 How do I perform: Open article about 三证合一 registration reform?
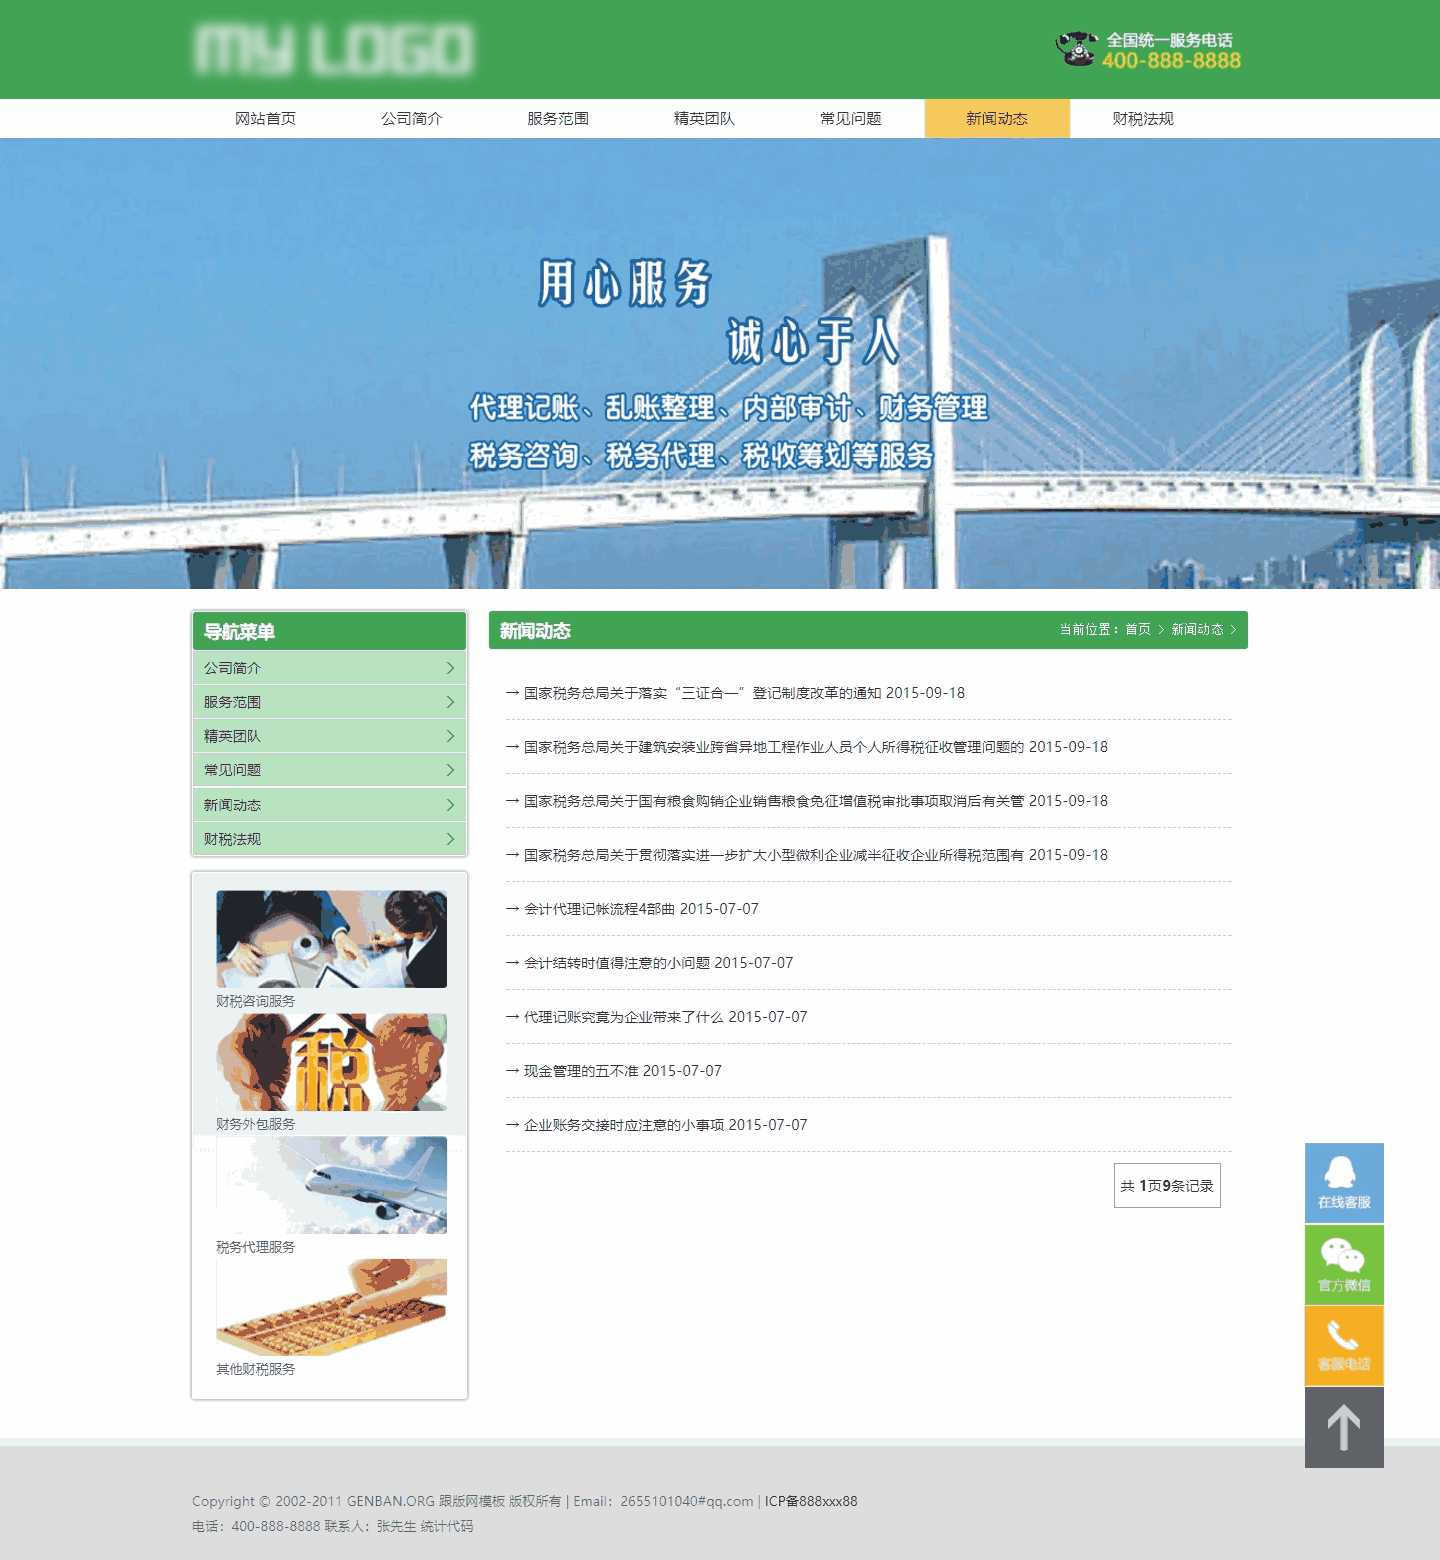tap(701, 693)
